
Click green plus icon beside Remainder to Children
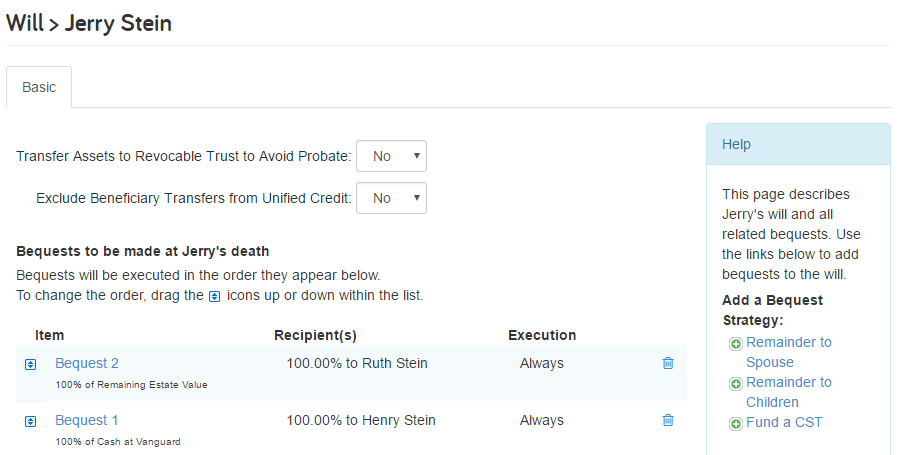point(735,384)
